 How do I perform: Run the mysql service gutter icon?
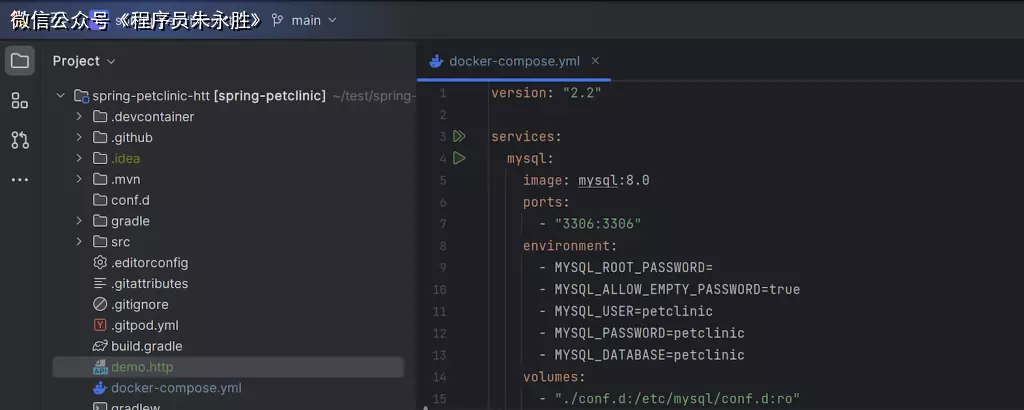(x=459, y=158)
